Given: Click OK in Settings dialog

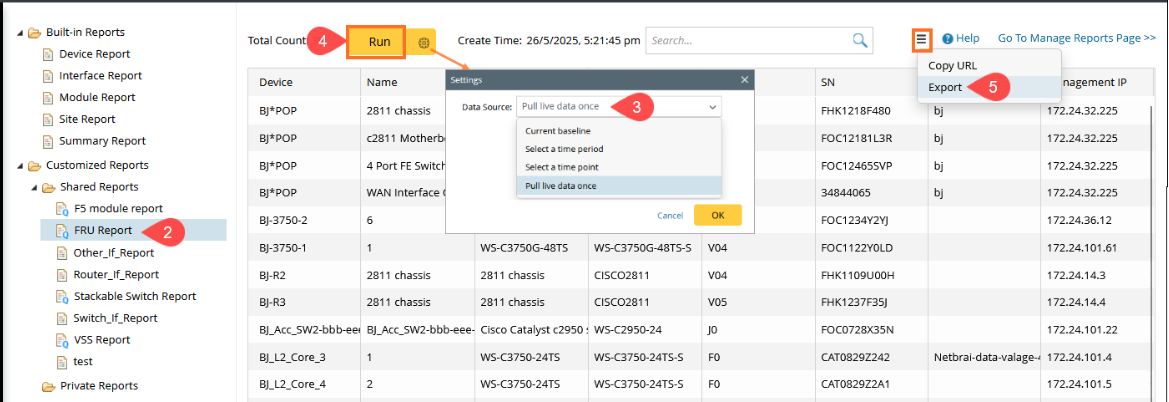Looking at the screenshot, I should tap(717, 215).
